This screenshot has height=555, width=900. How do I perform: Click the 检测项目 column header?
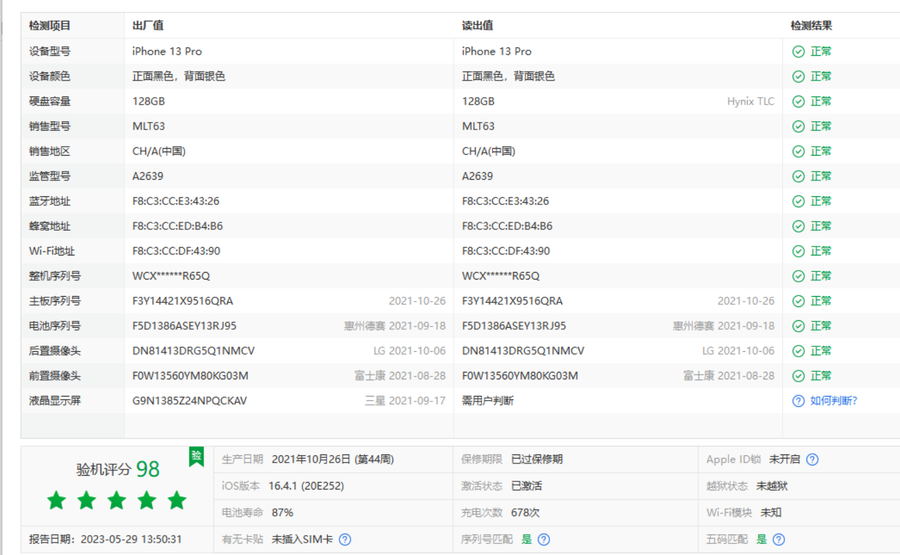tap(50, 26)
